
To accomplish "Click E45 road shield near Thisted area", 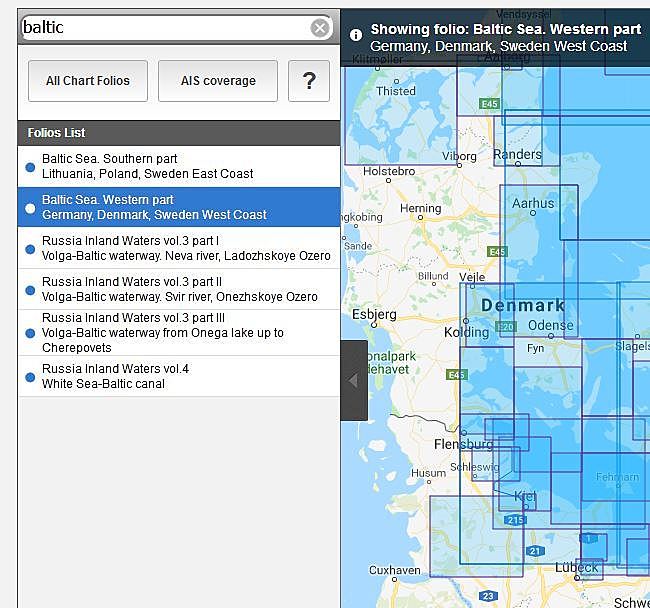I will [490, 104].
